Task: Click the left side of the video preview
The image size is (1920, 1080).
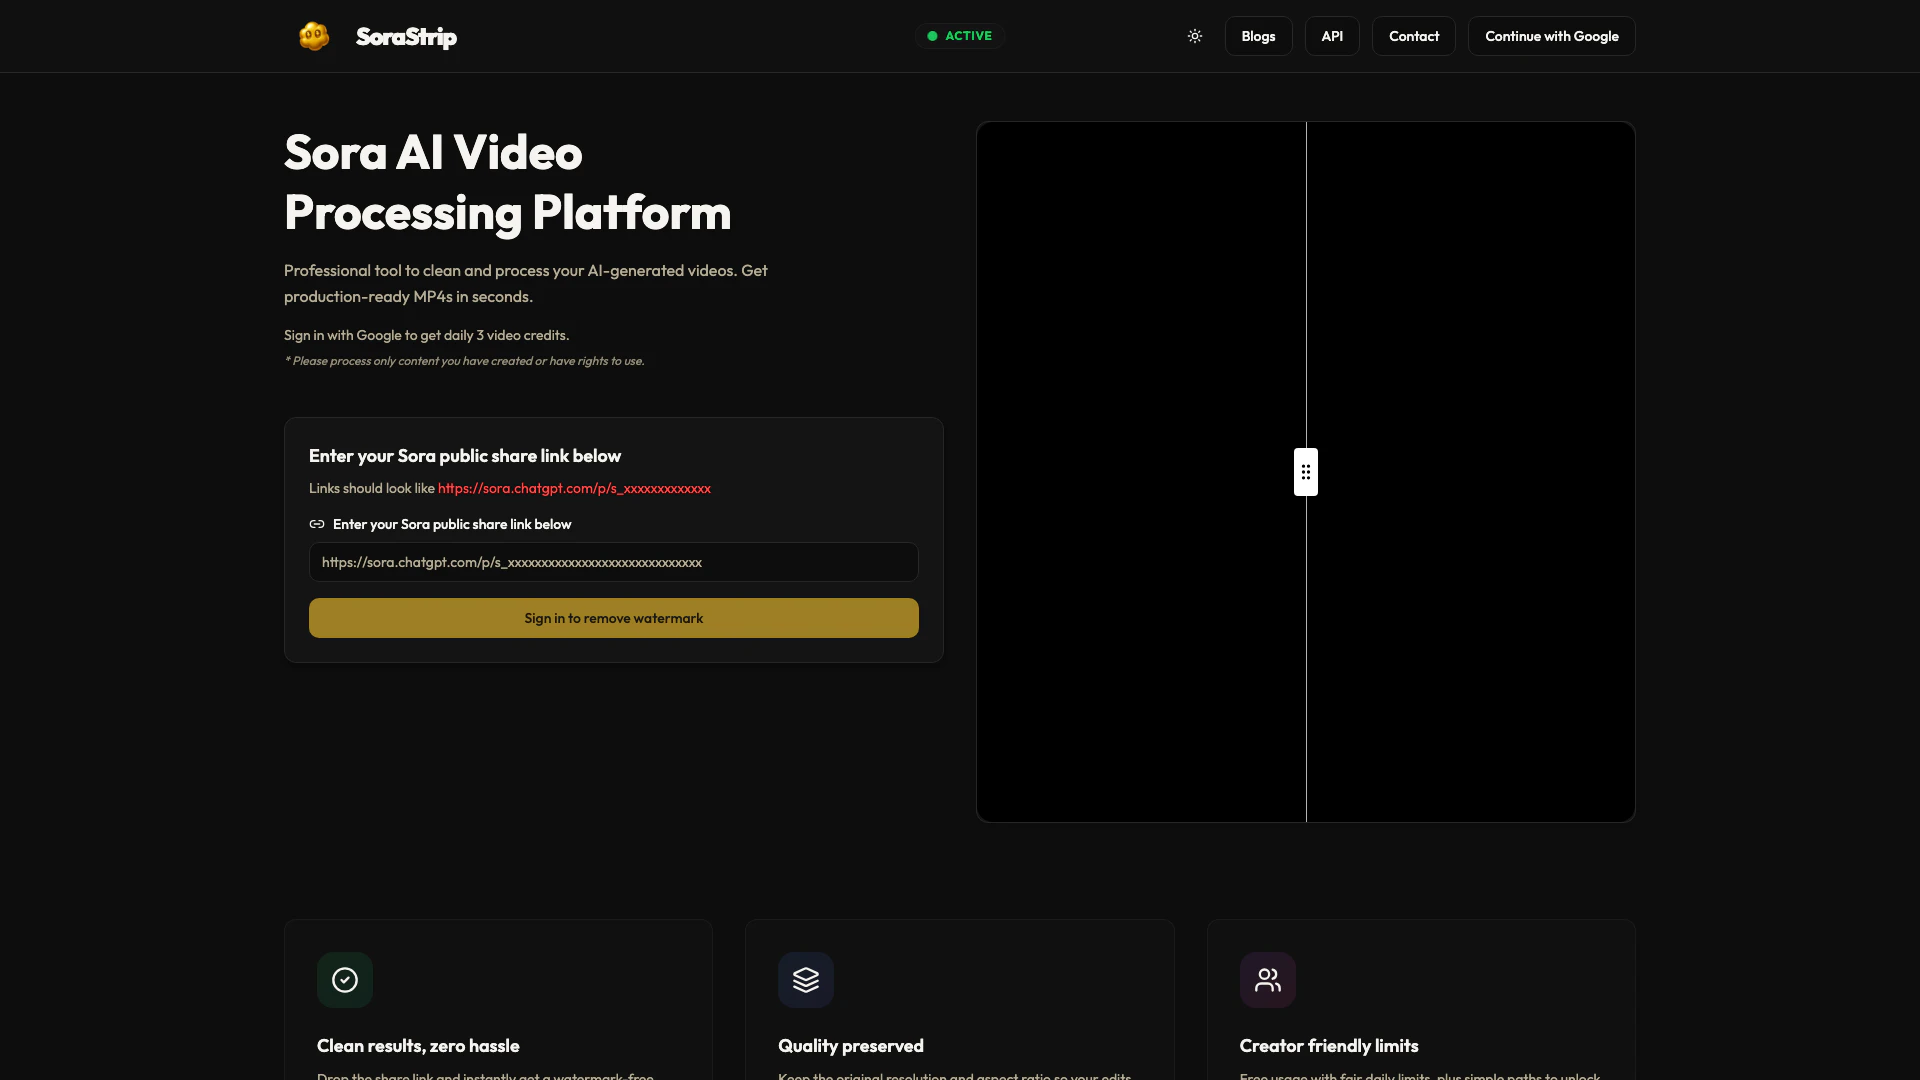Action: point(1140,472)
